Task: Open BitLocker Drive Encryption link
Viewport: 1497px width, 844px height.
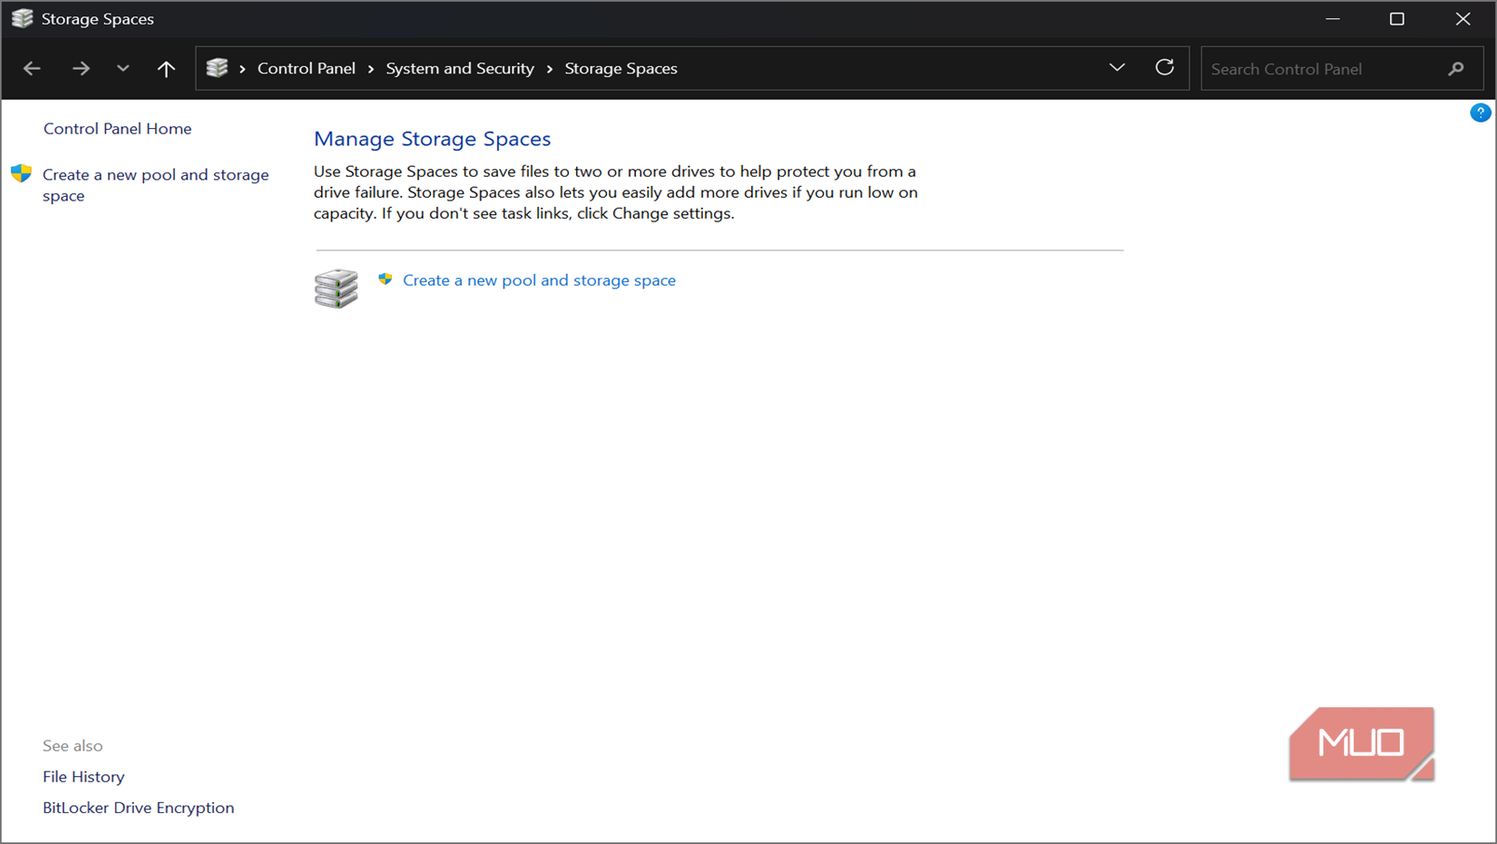Action: click(x=138, y=808)
